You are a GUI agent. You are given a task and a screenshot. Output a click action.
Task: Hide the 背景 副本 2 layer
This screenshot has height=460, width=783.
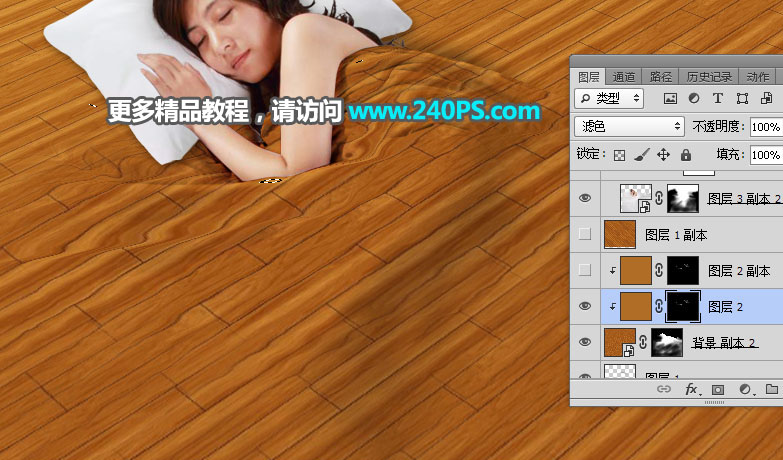pyautogui.click(x=585, y=342)
